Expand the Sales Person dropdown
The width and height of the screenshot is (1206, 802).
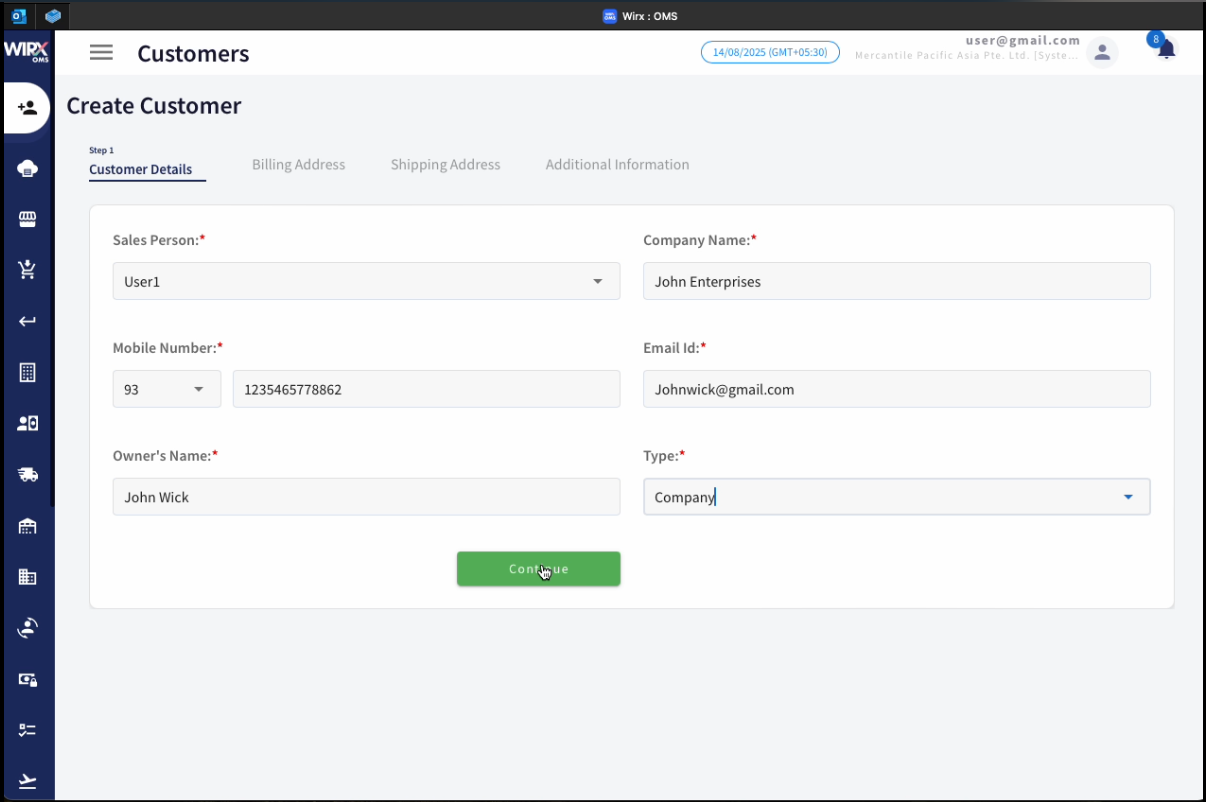[x=366, y=281]
